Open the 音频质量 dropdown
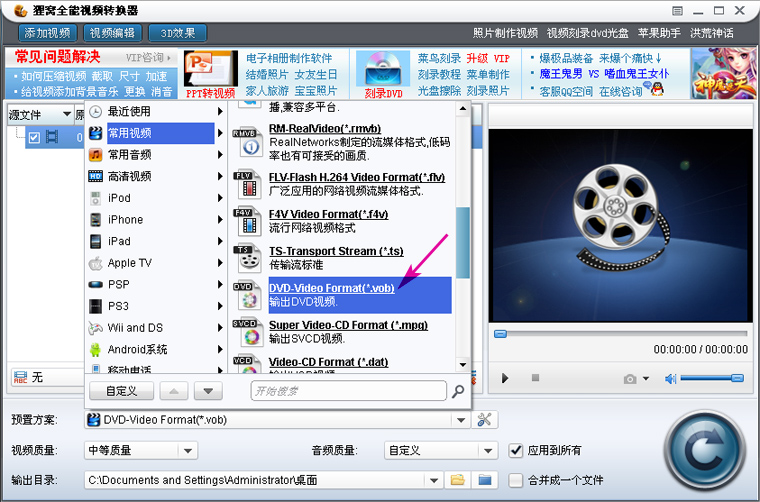The height and width of the screenshot is (502, 760). [488, 451]
